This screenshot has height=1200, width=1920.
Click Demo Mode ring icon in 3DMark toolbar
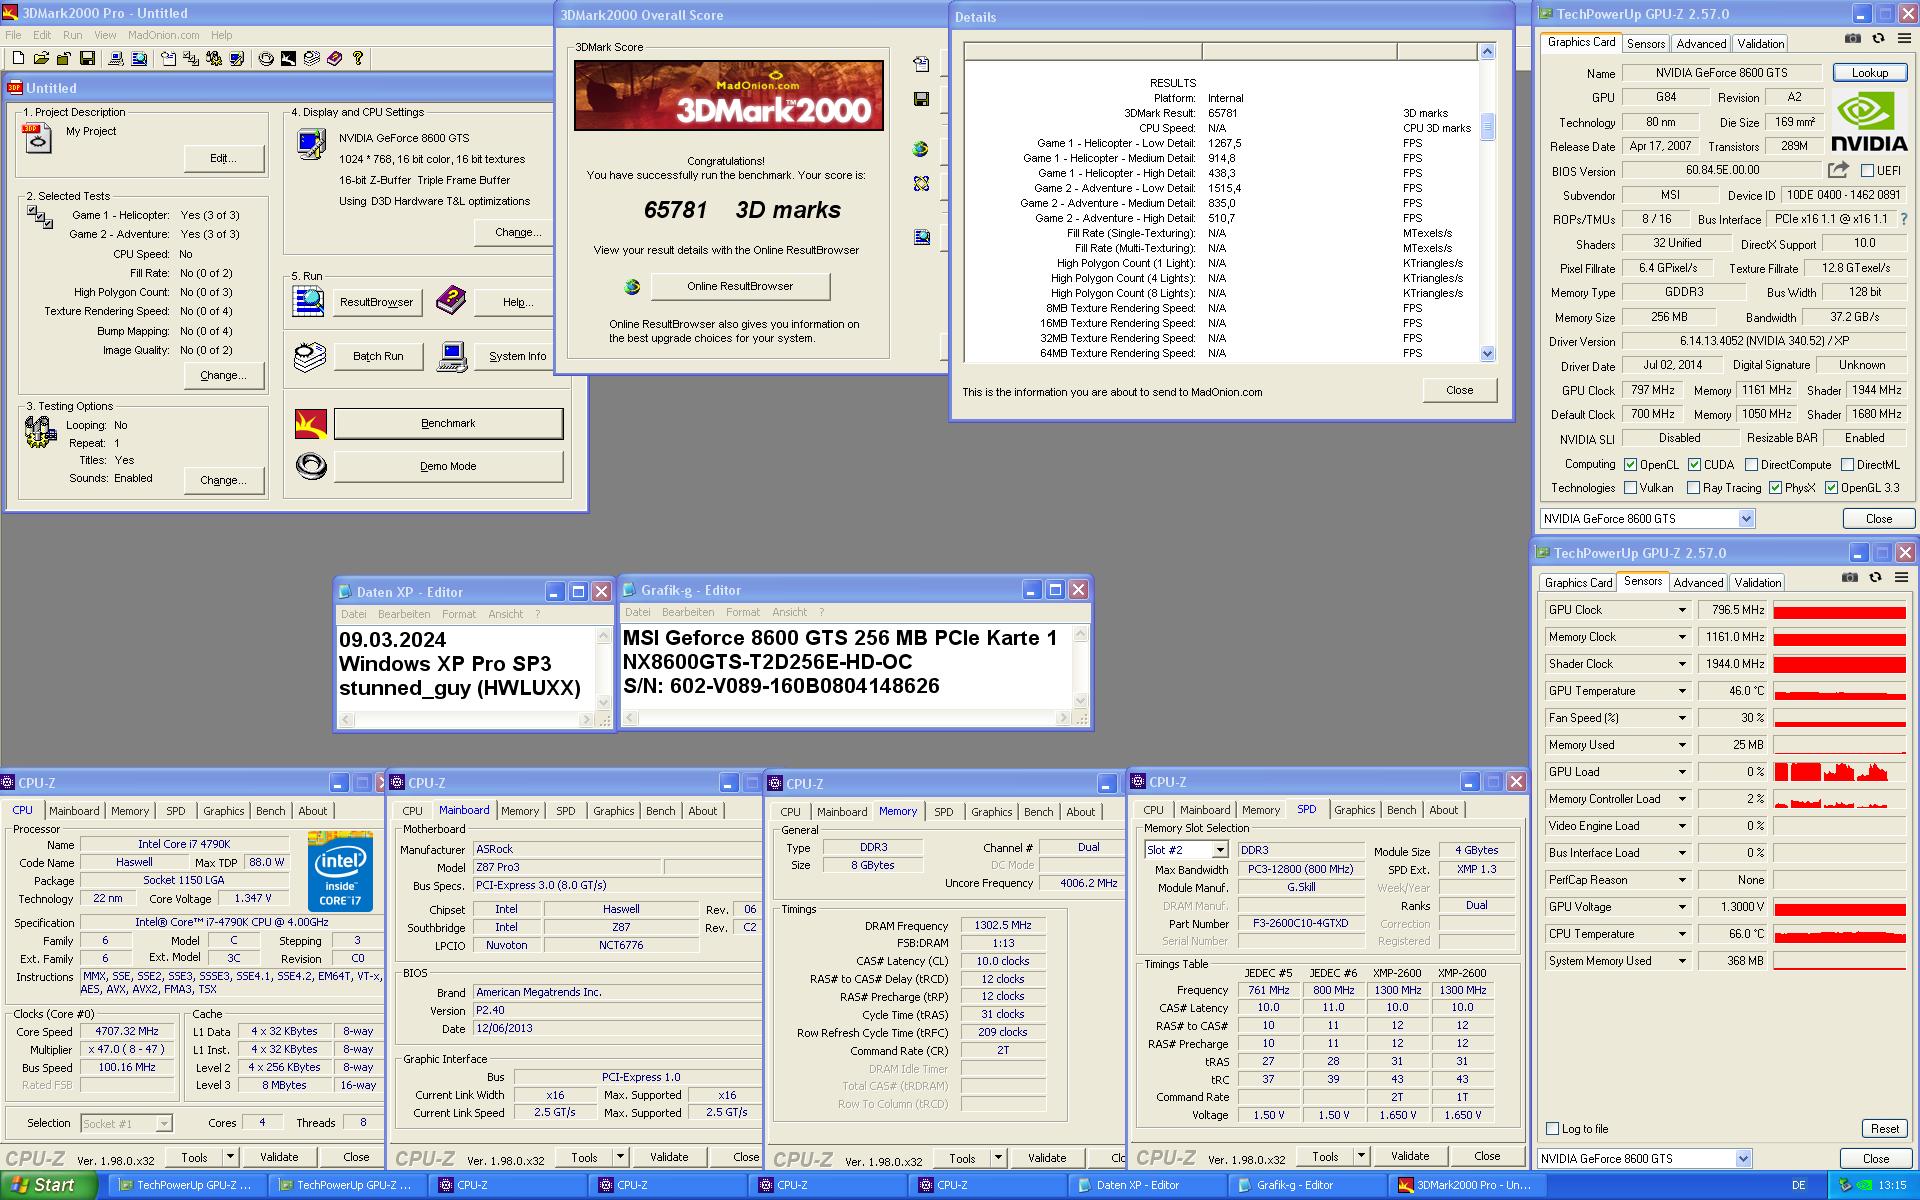click(x=266, y=59)
